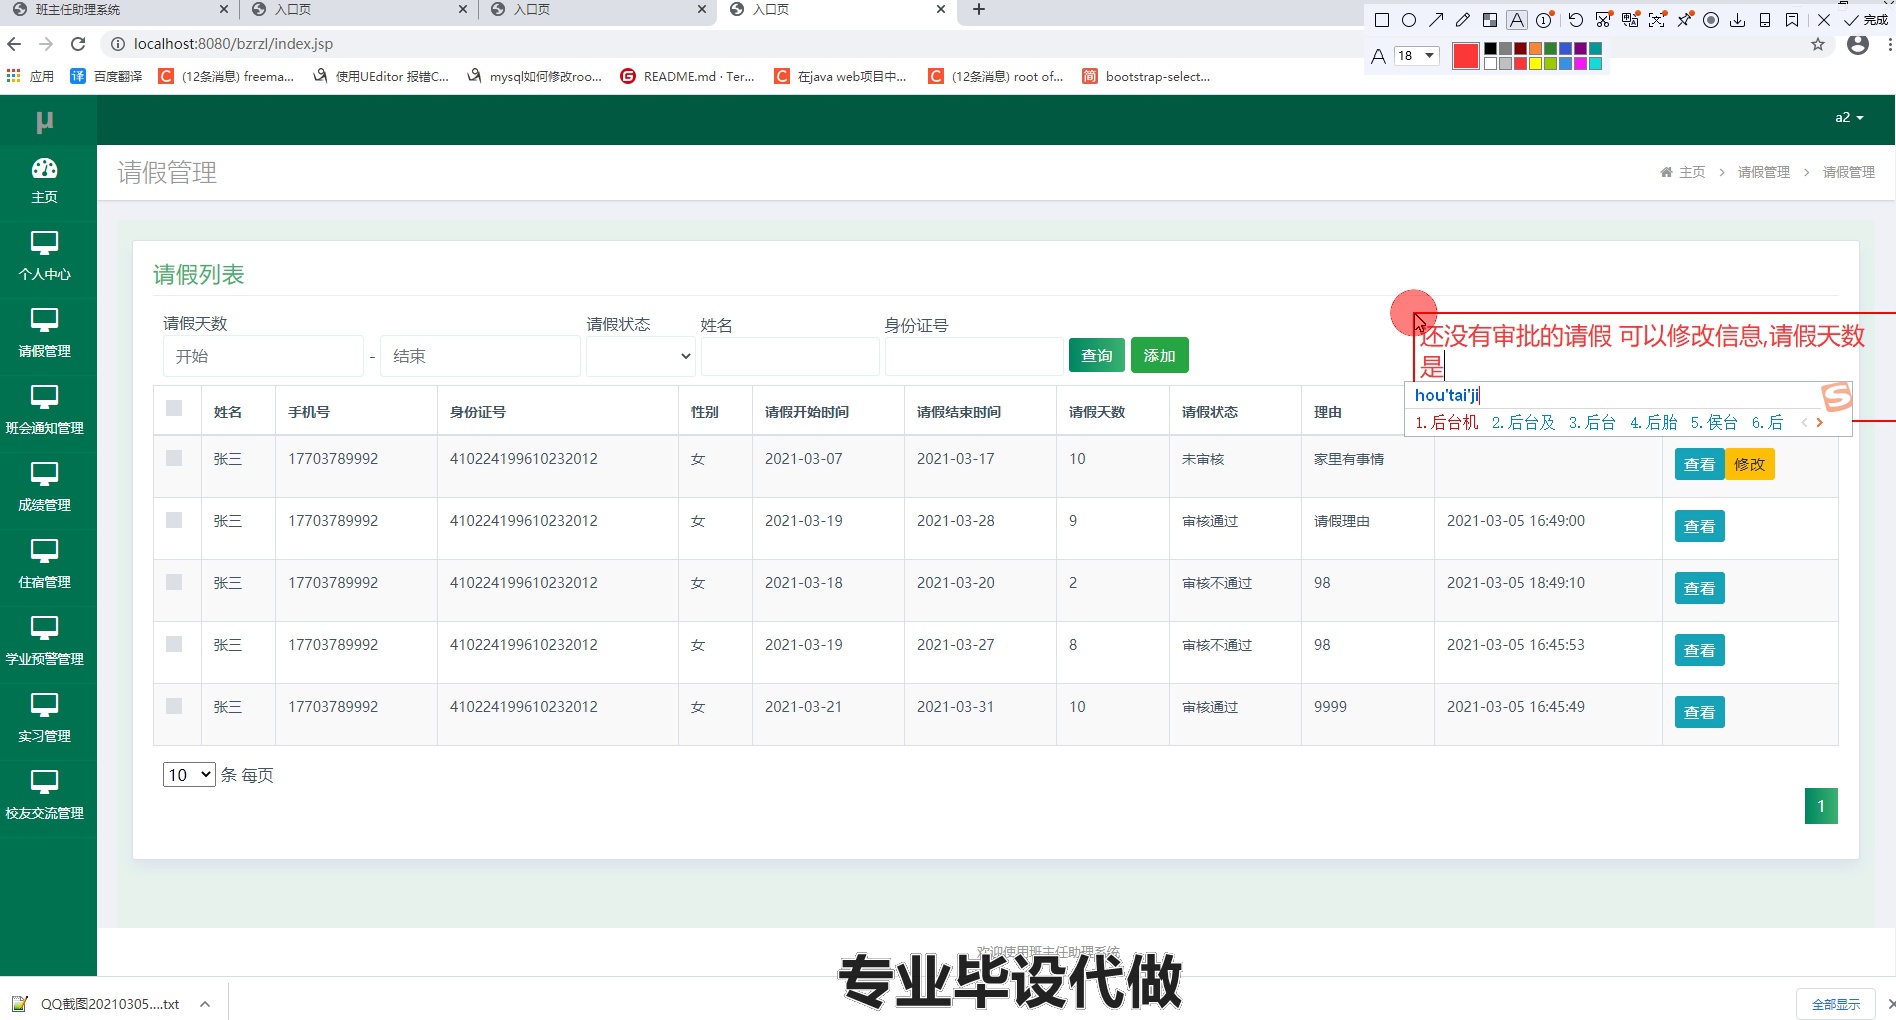Click the 开始 days input field
Screen dimensions: 1896x1020
pos(263,356)
